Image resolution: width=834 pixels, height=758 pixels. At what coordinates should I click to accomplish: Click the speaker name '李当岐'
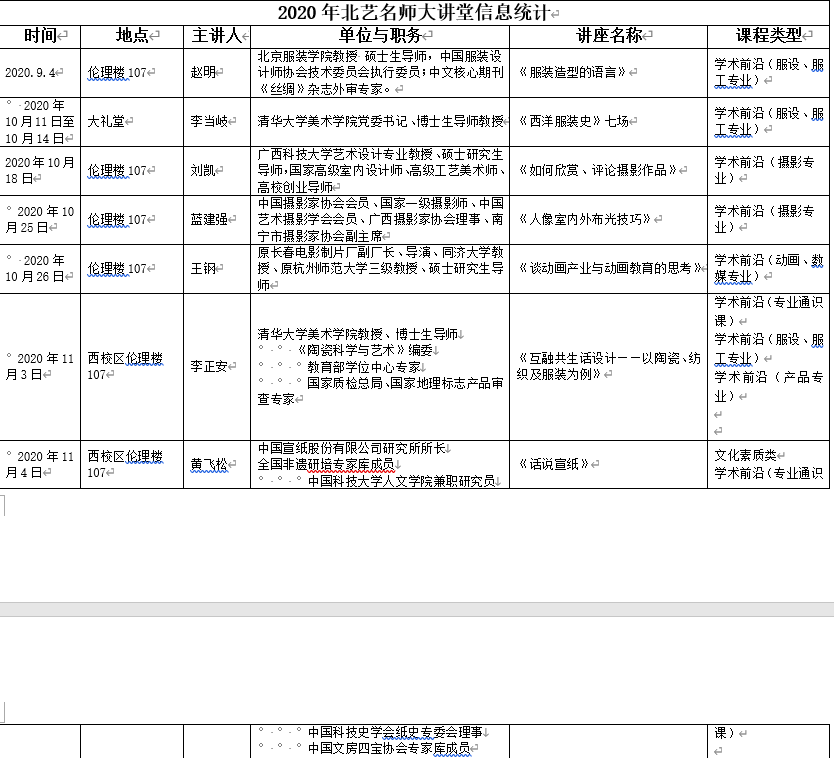209,122
